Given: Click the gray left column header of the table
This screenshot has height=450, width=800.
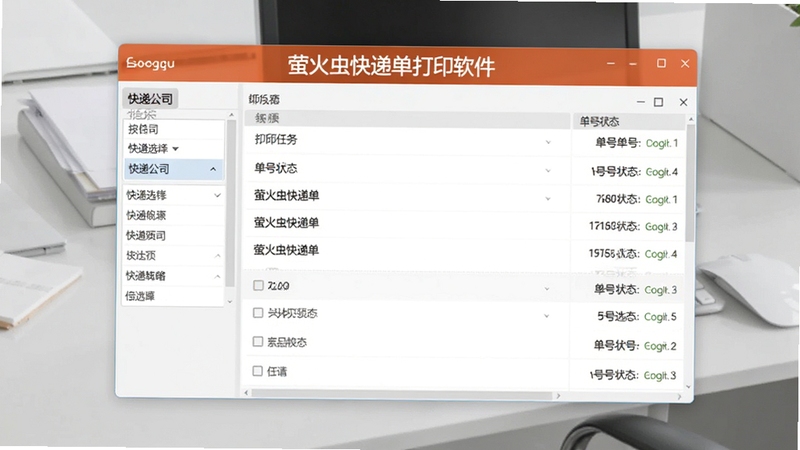Looking at the screenshot, I should click(x=407, y=118).
